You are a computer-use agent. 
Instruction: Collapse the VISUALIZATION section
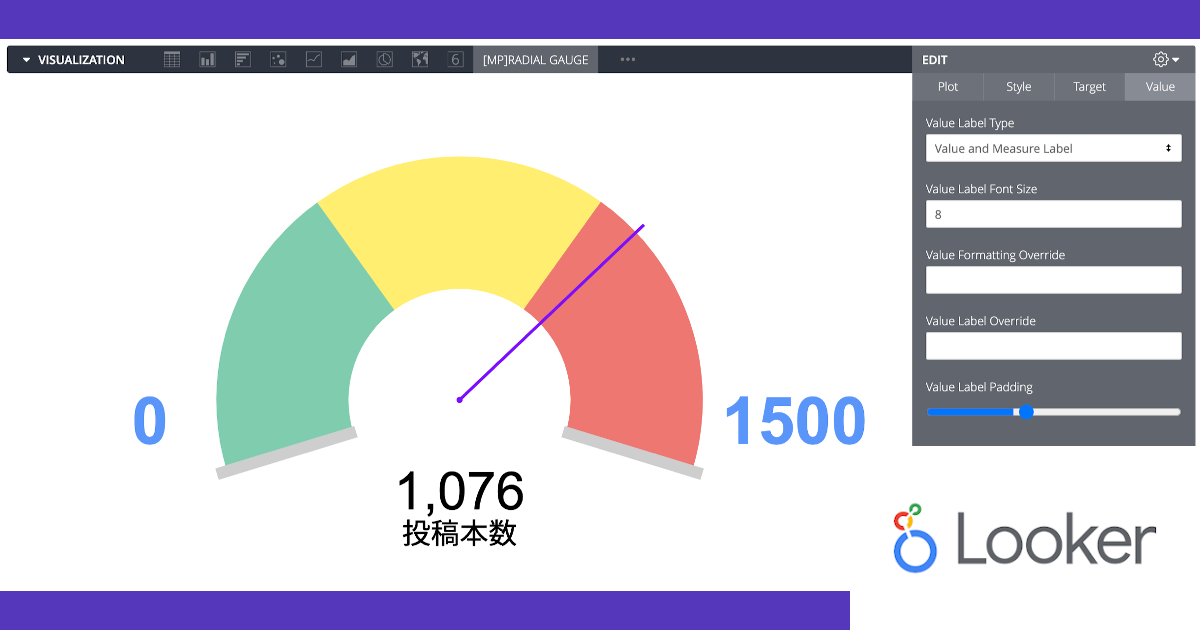73,60
